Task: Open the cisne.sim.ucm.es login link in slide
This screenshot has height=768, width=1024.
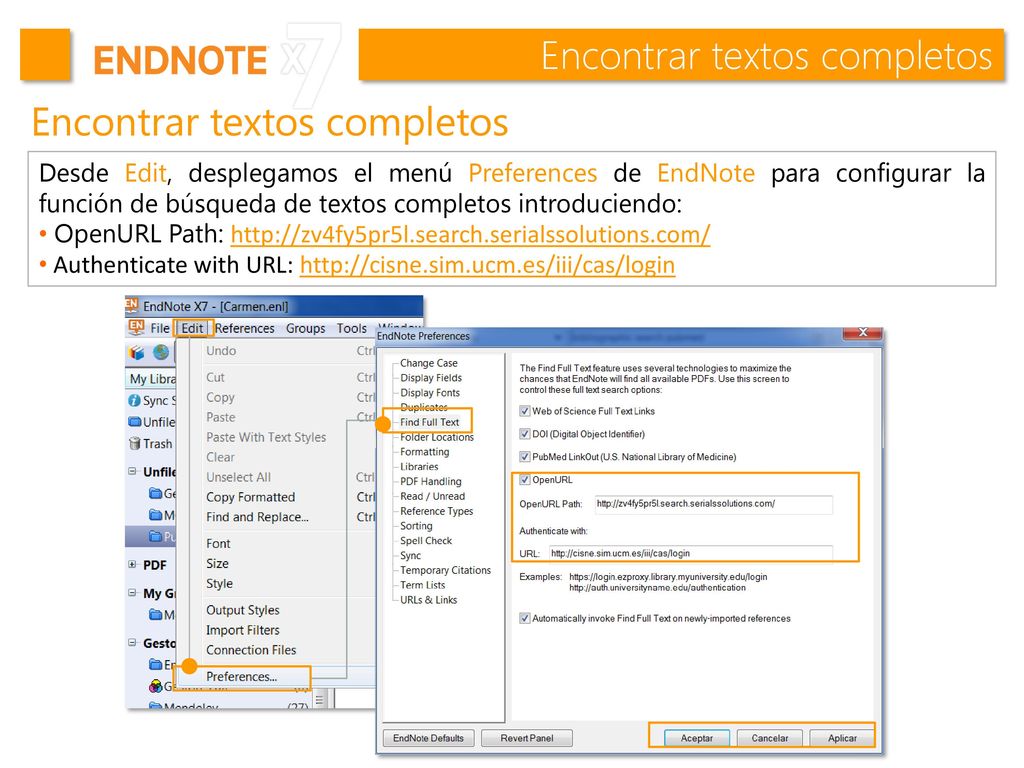Action: (487, 264)
